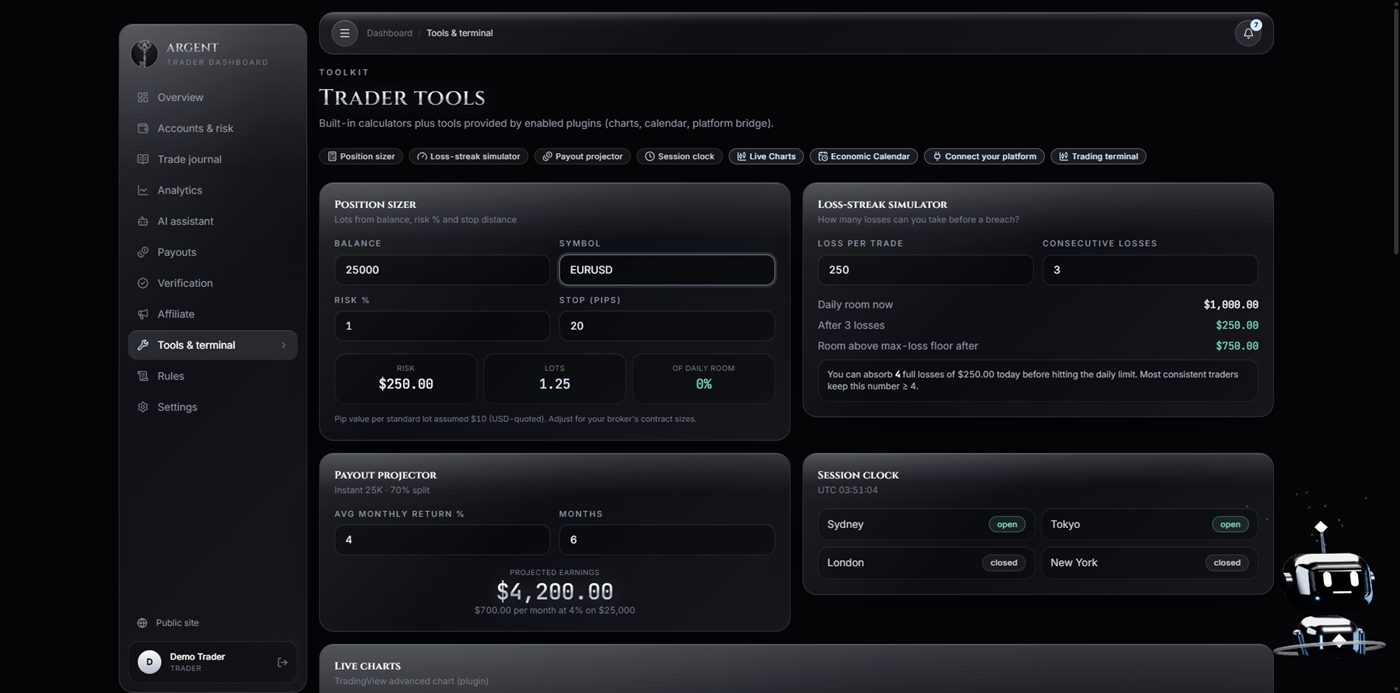This screenshot has width=1400, height=693.
Task: Focus the Stop (pips) input field
Action: tap(667, 326)
